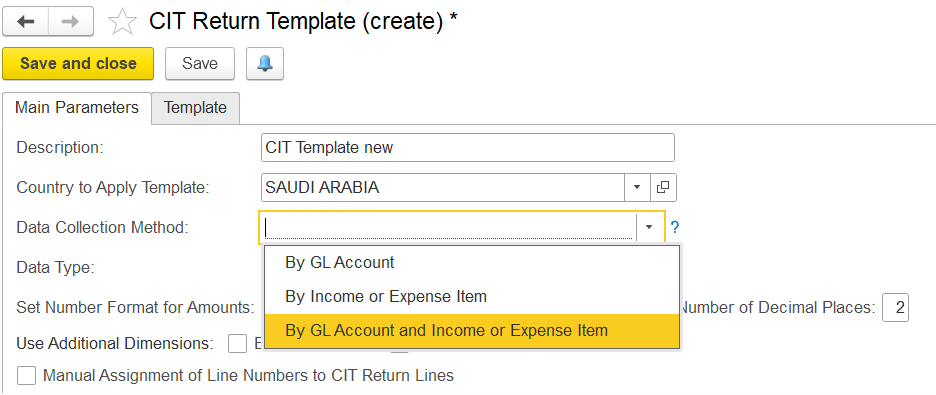Tick the first Use Additional Dimensions checkbox
The image size is (936, 395).
[x=238, y=344]
